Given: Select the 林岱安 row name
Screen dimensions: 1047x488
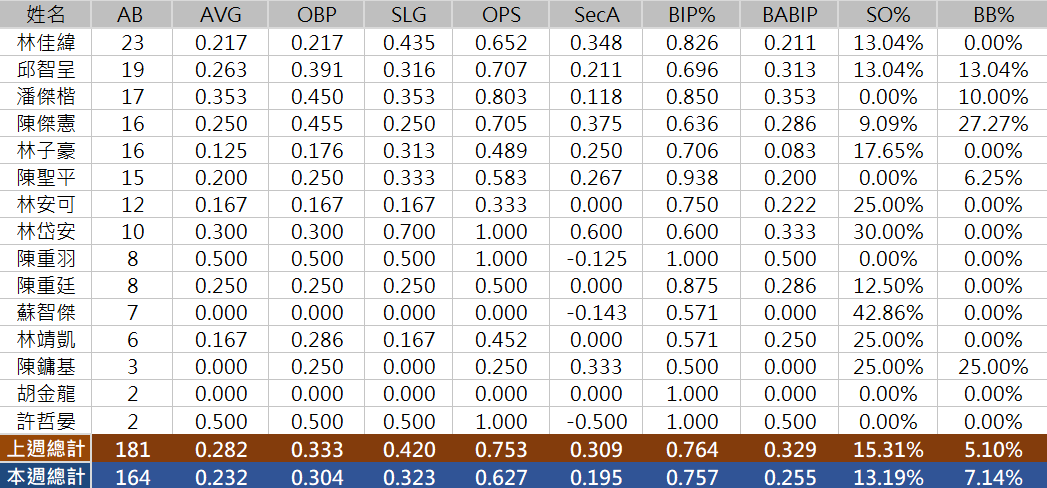Looking at the screenshot, I should click(x=45, y=231).
